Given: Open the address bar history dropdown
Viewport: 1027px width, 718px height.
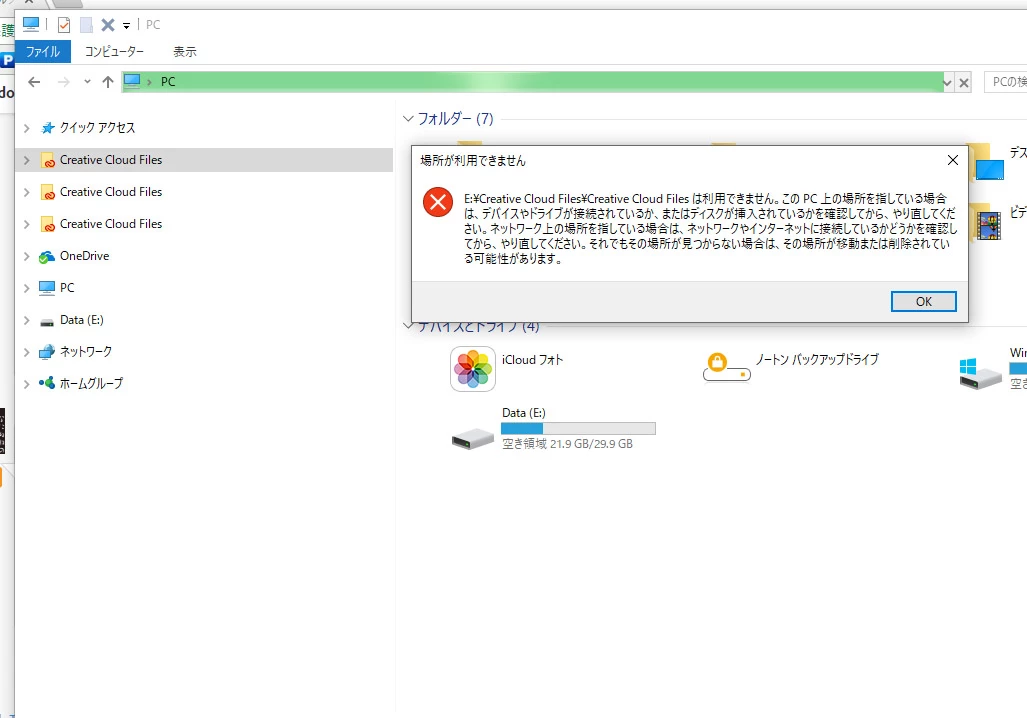Looking at the screenshot, I should tap(947, 83).
